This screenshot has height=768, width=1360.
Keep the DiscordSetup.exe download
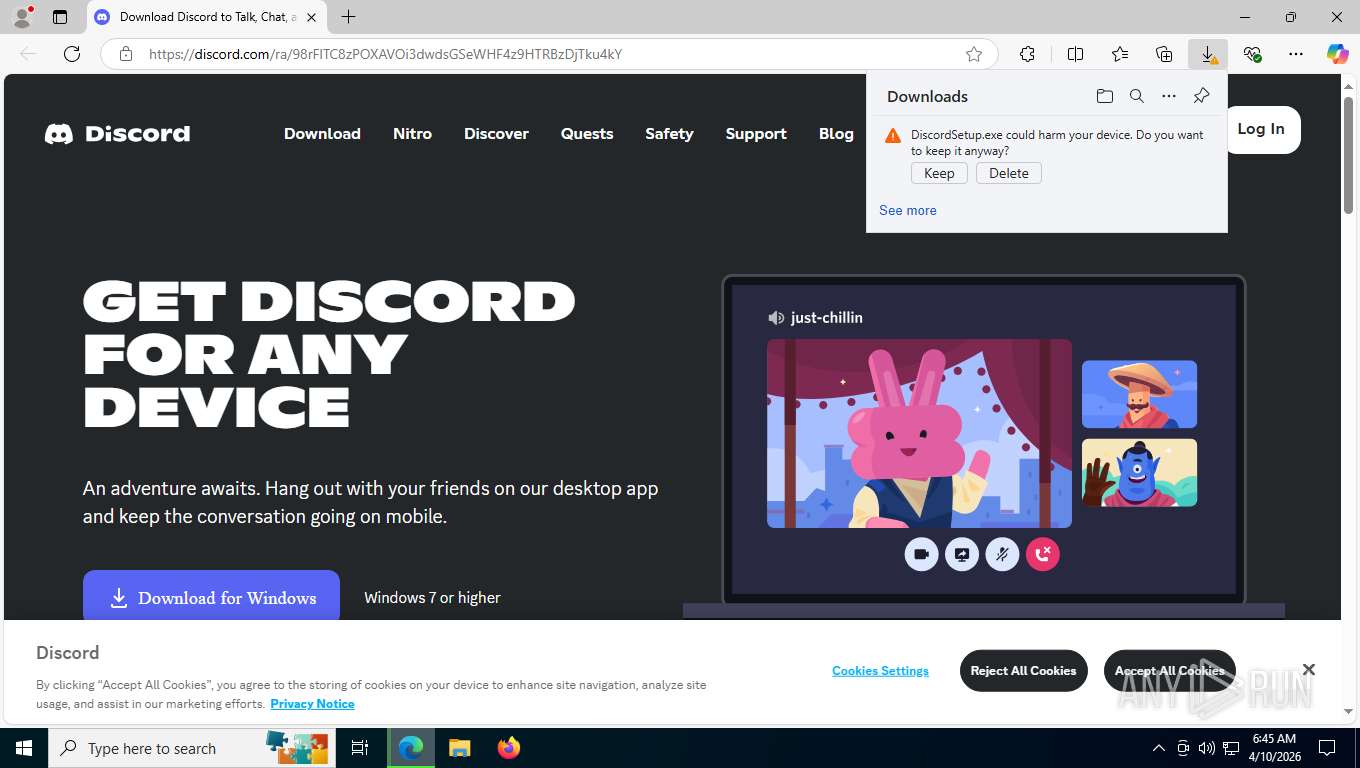[939, 173]
